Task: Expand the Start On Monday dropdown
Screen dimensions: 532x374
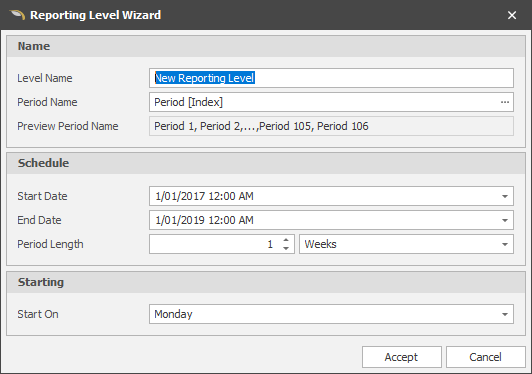Action: (x=505, y=314)
